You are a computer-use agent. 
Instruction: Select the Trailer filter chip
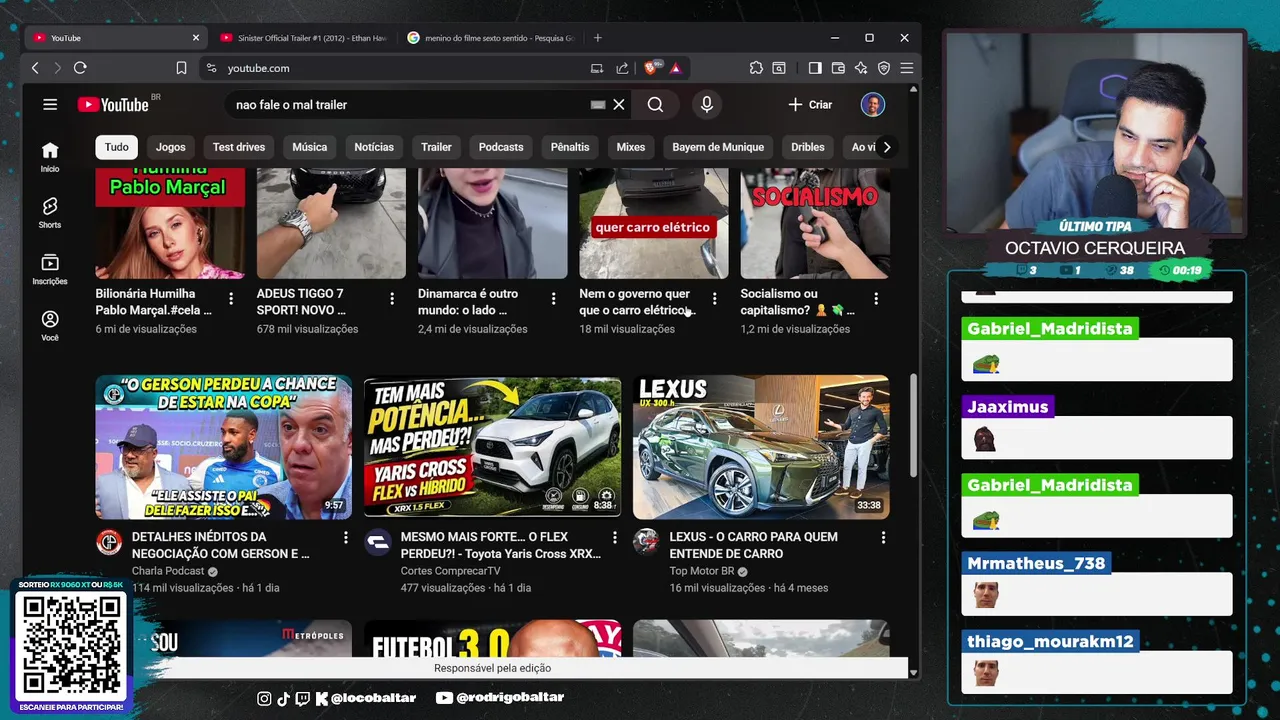pyautogui.click(x=436, y=147)
